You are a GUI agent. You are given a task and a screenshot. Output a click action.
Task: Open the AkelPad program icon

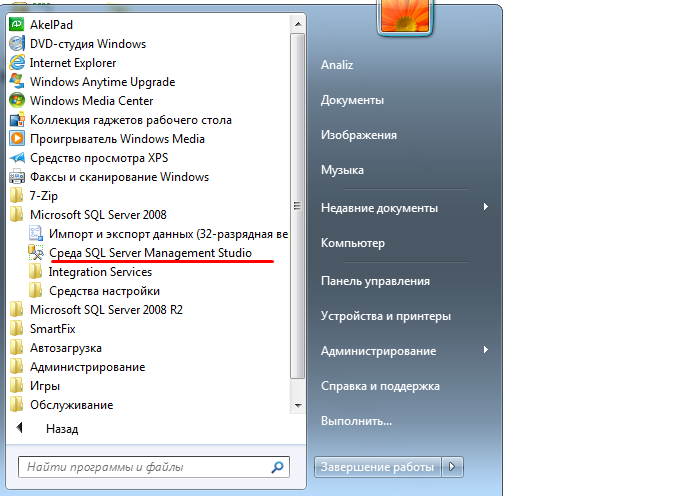[17, 24]
